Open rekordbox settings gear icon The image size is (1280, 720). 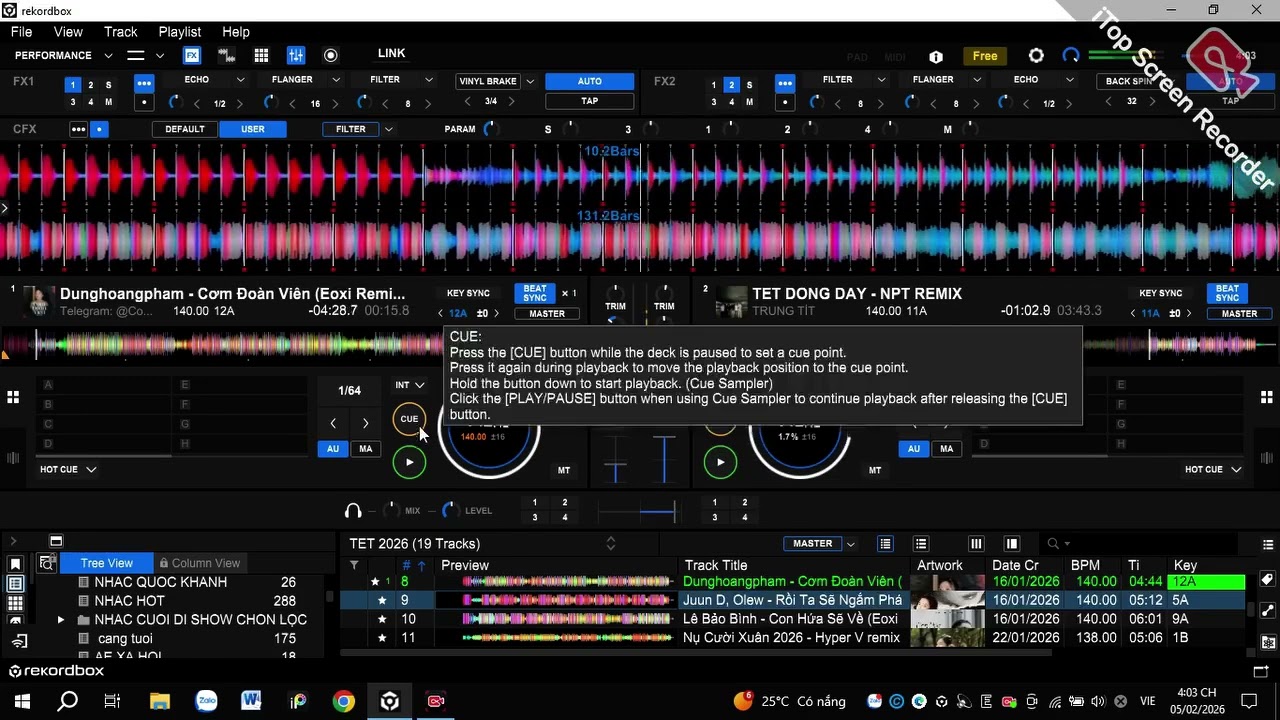coord(1036,56)
